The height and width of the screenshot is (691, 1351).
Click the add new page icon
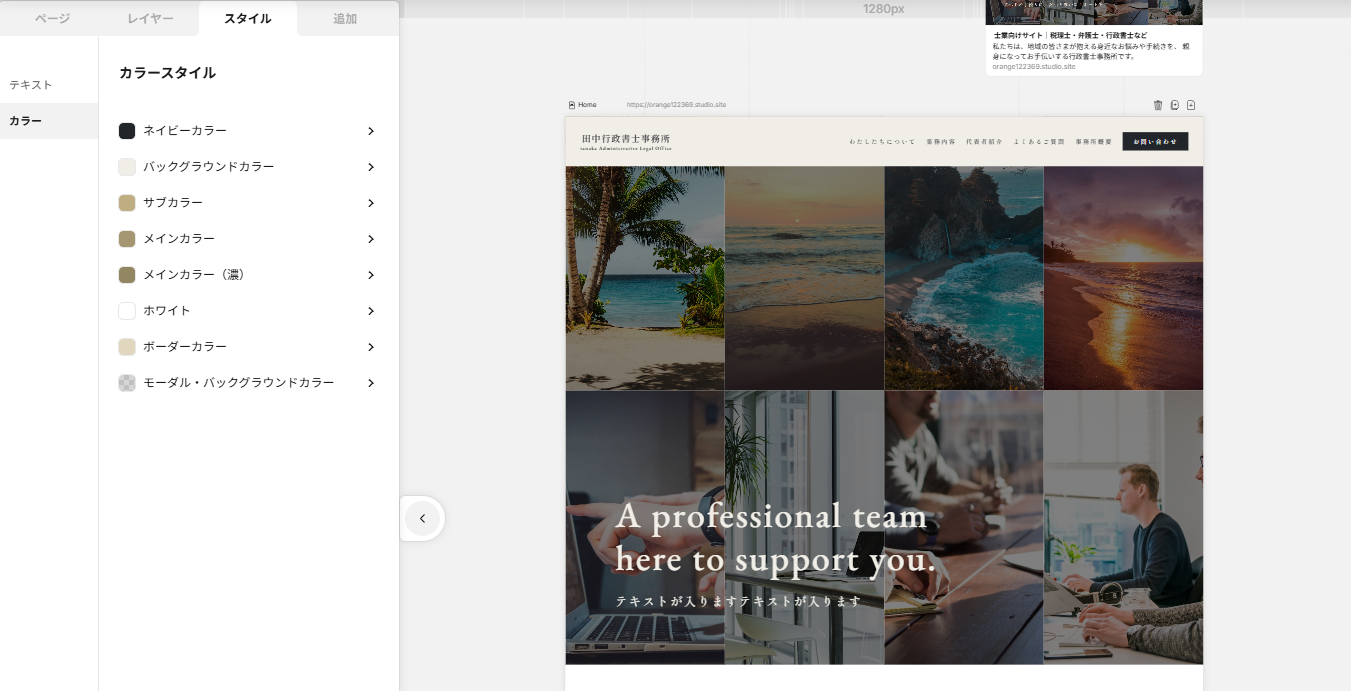[1191, 105]
